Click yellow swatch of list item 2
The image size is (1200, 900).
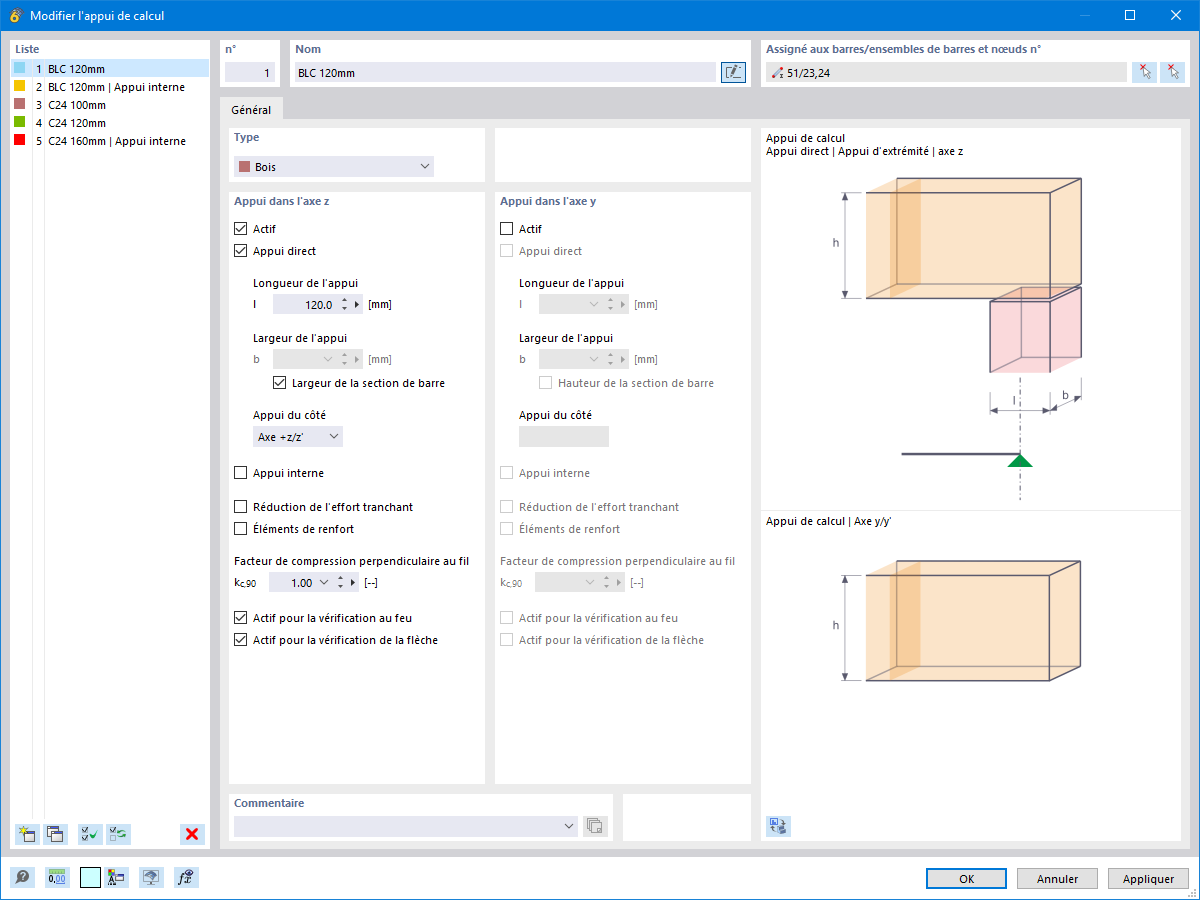click(x=20, y=87)
